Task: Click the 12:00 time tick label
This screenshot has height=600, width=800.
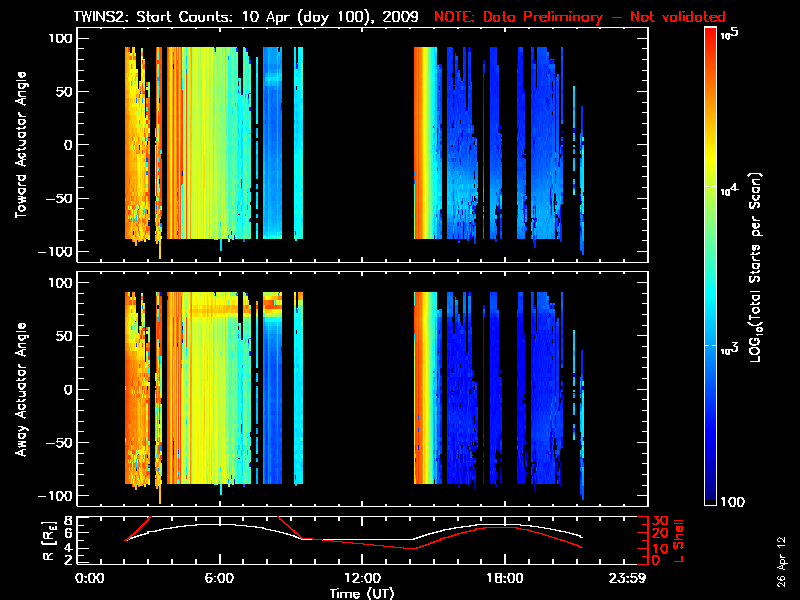Action: pos(362,579)
